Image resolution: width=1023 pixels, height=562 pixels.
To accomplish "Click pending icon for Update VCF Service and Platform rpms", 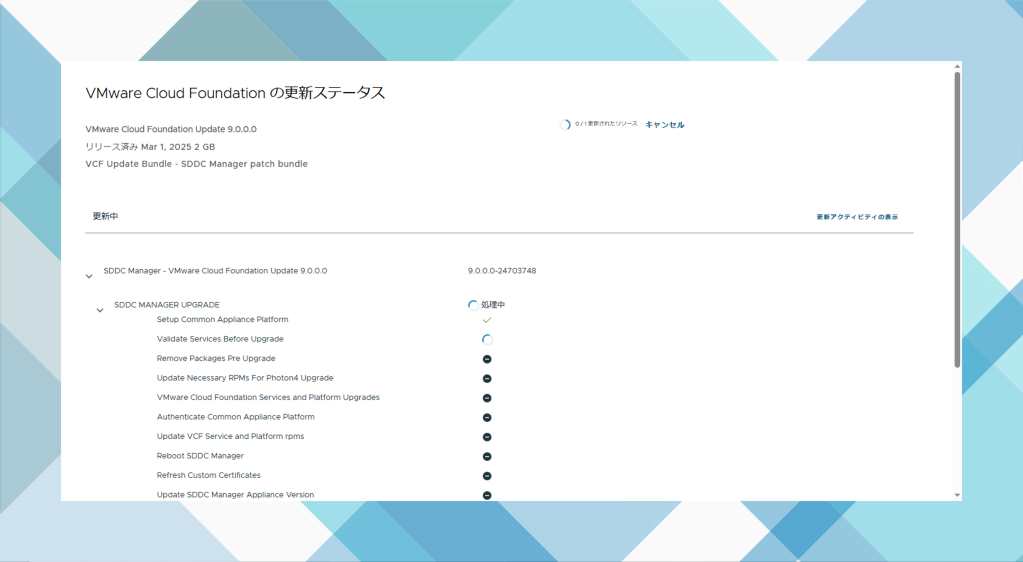I will [x=487, y=437].
